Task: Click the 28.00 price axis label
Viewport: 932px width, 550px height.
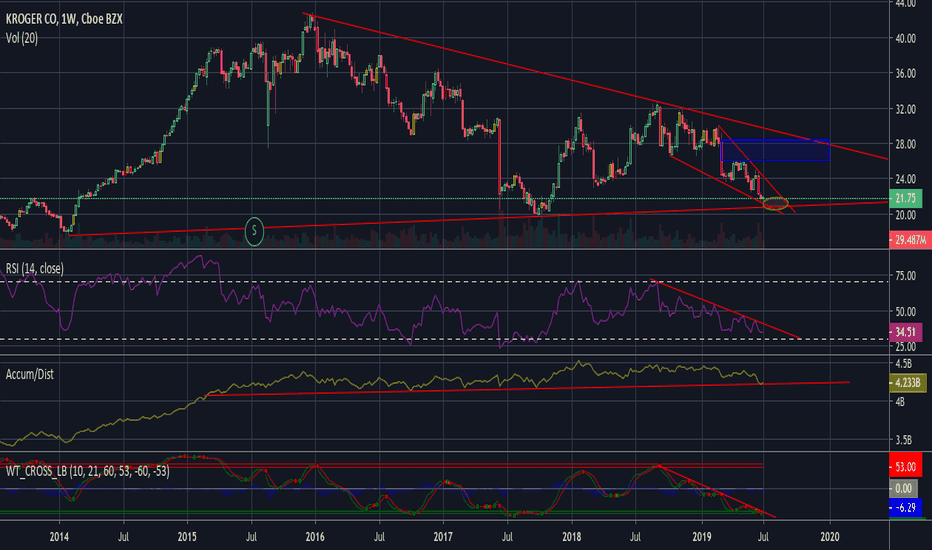Action: pyautogui.click(x=906, y=144)
